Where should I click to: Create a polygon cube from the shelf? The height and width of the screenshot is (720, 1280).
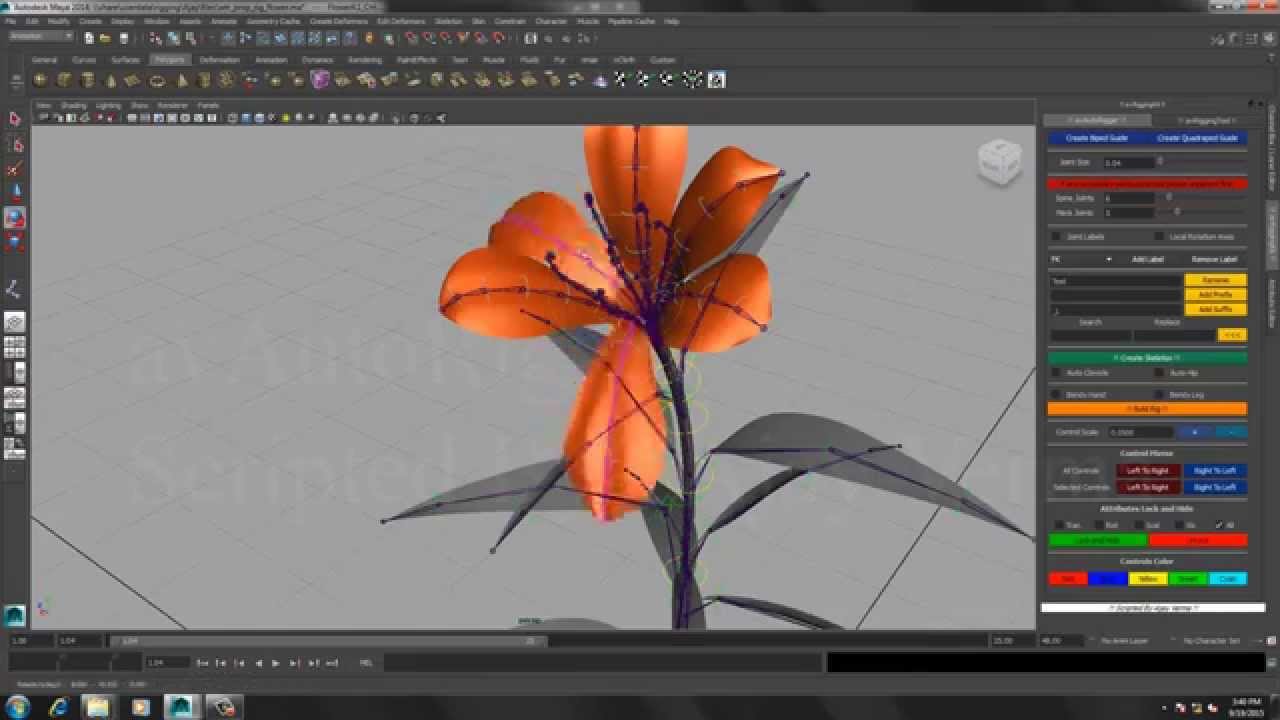click(x=64, y=80)
